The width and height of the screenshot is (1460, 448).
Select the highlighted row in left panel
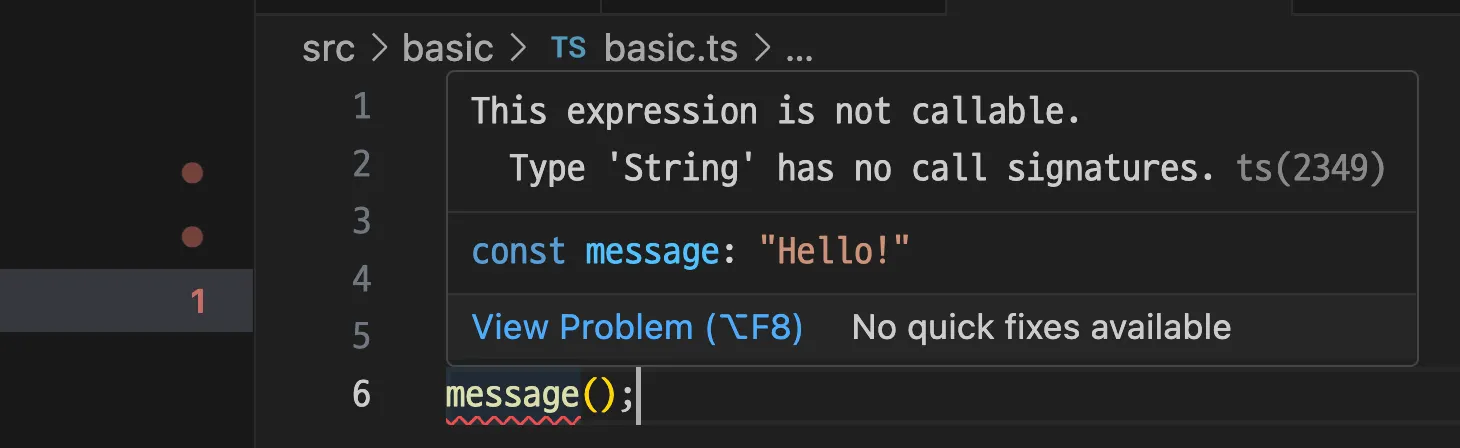pyautogui.click(x=126, y=300)
